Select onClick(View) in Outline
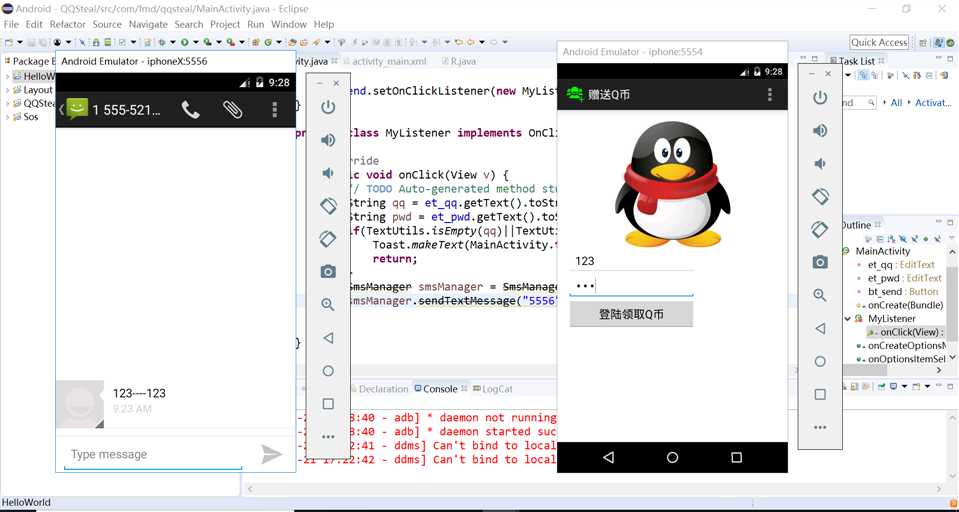The width and height of the screenshot is (959, 512). pos(913,332)
